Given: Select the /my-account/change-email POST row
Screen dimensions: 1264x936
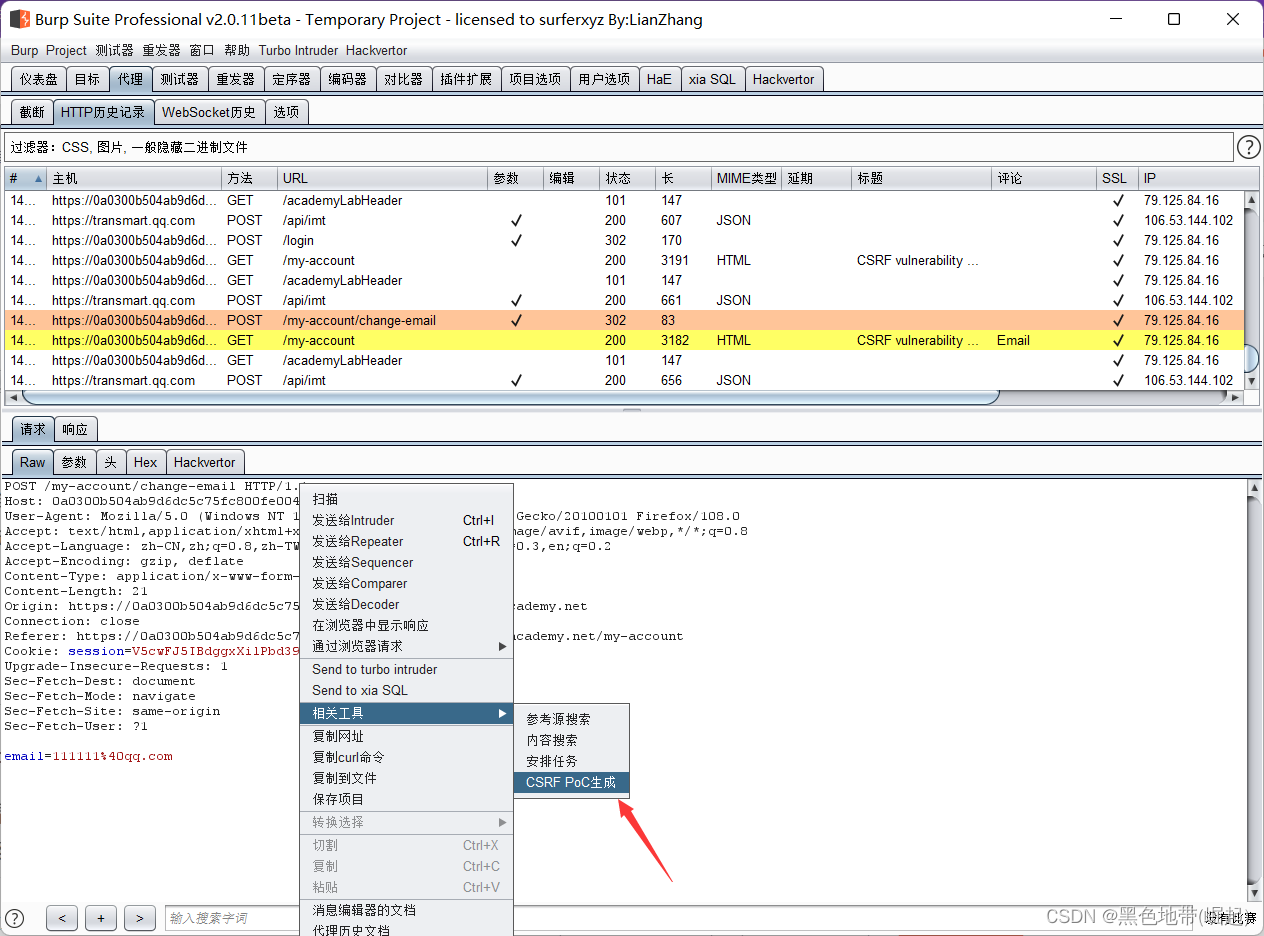Looking at the screenshot, I should 624,320.
